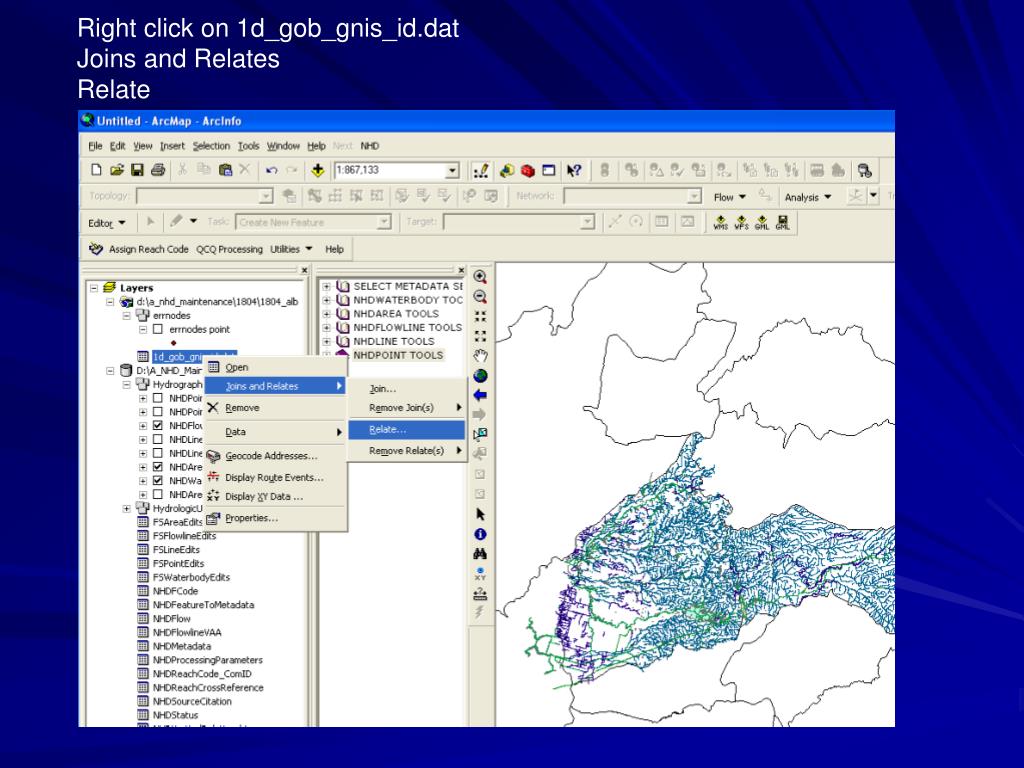Screen dimensions: 1024x768
Task: Activate the Identify tool
Action: [480, 534]
